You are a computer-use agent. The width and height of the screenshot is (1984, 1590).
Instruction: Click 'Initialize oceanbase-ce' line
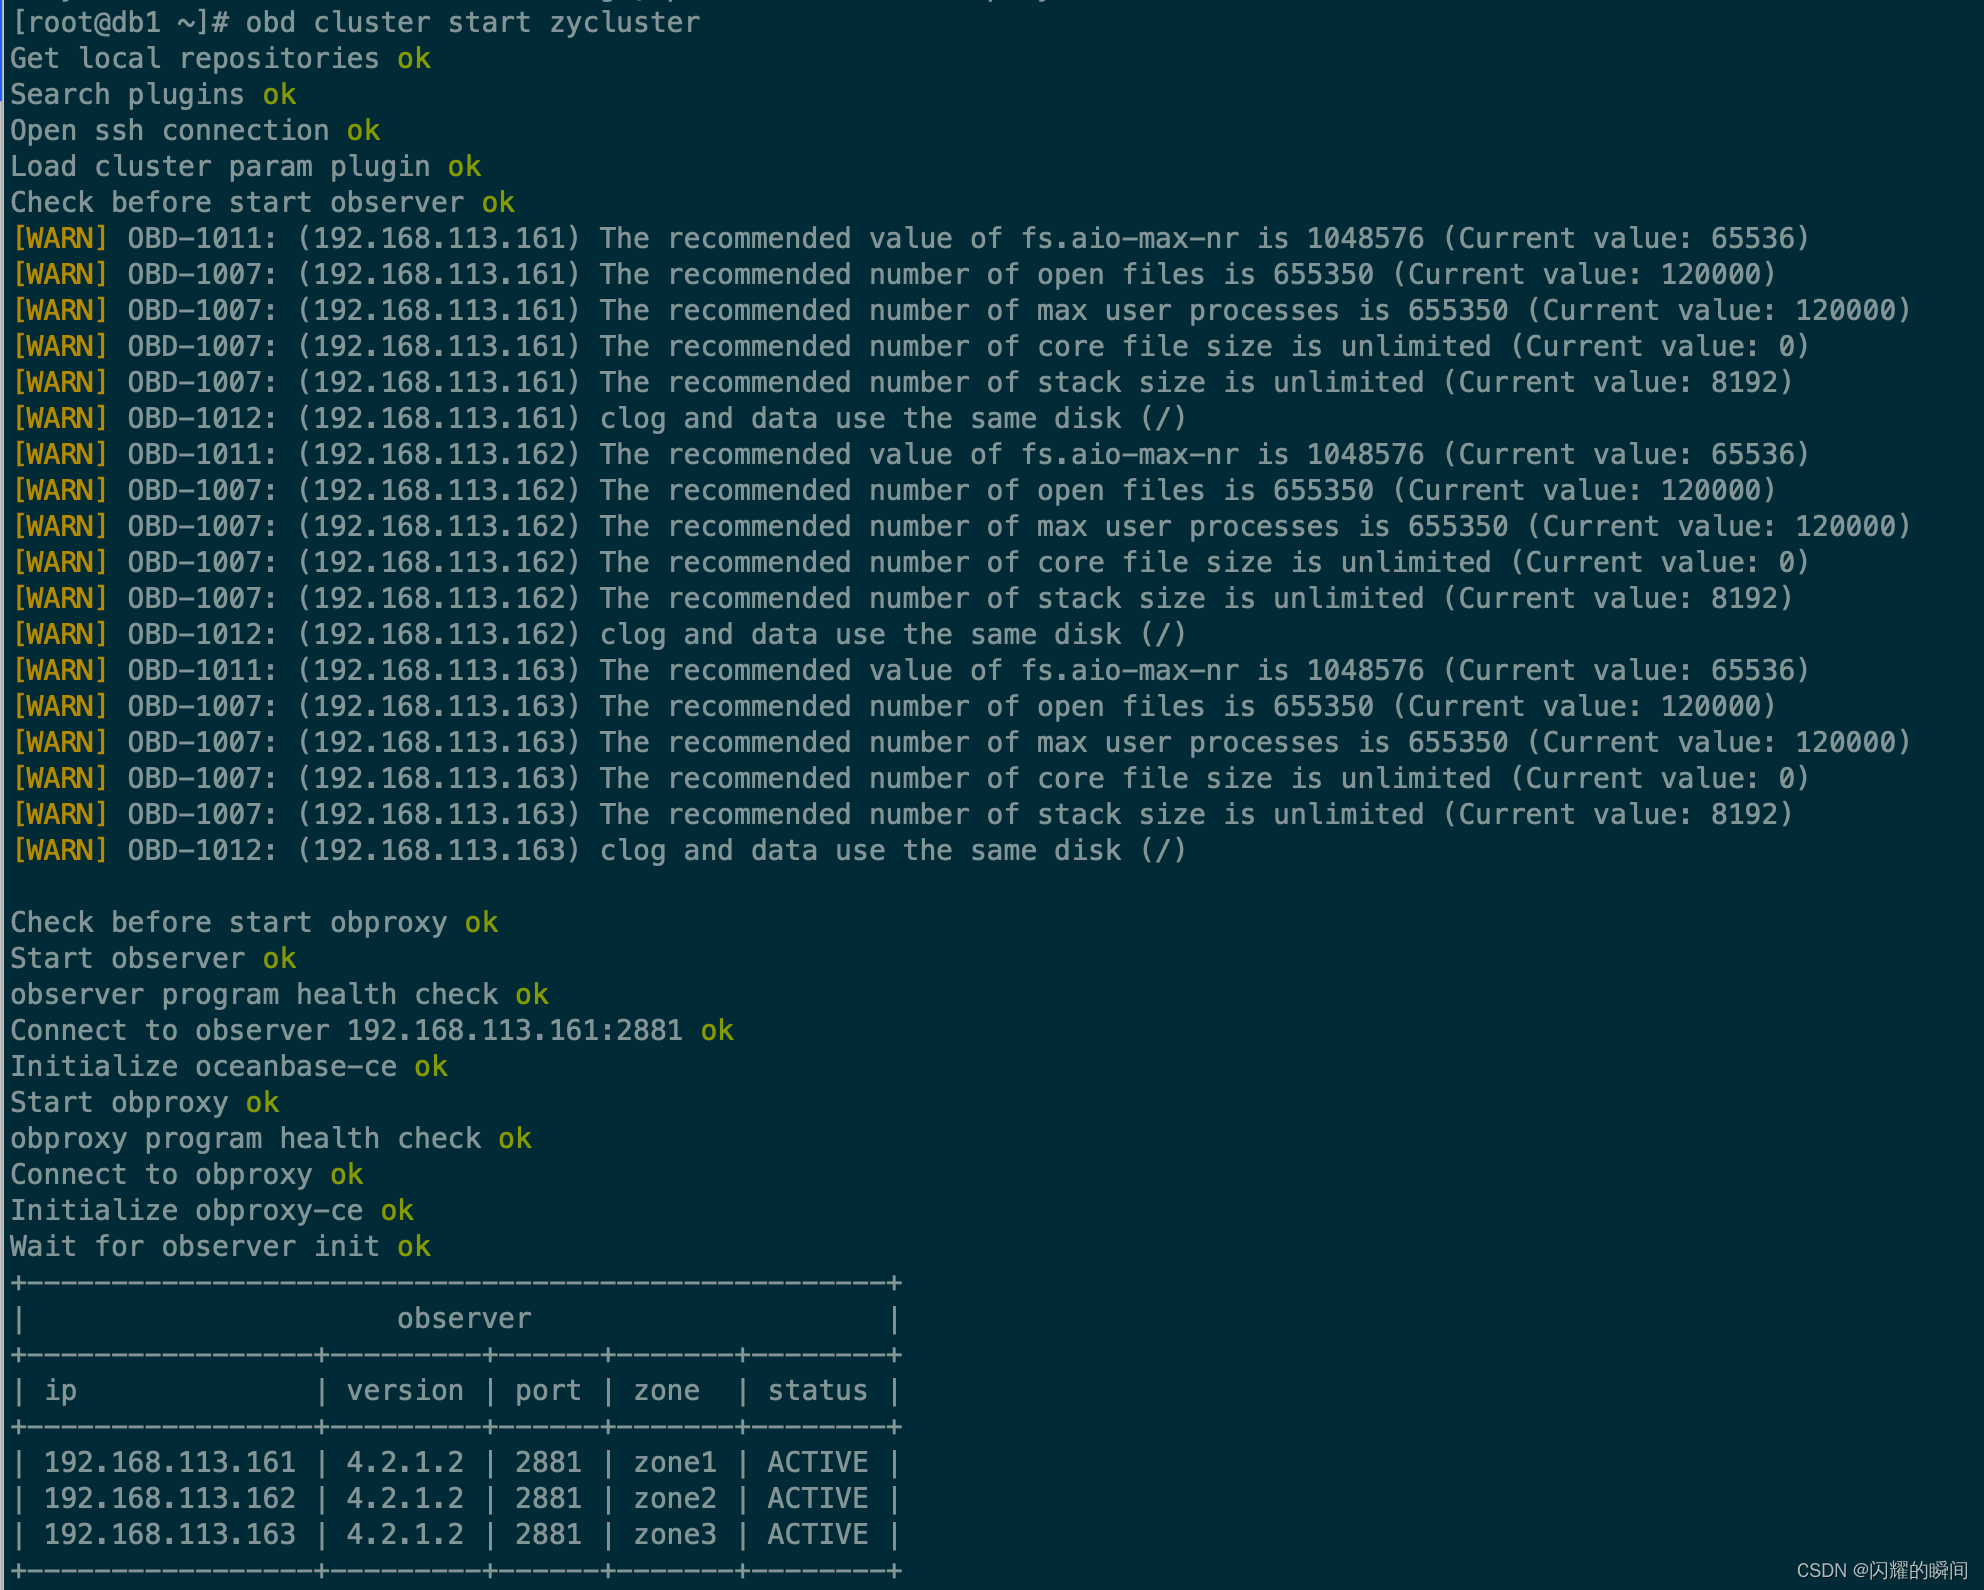(x=204, y=1066)
